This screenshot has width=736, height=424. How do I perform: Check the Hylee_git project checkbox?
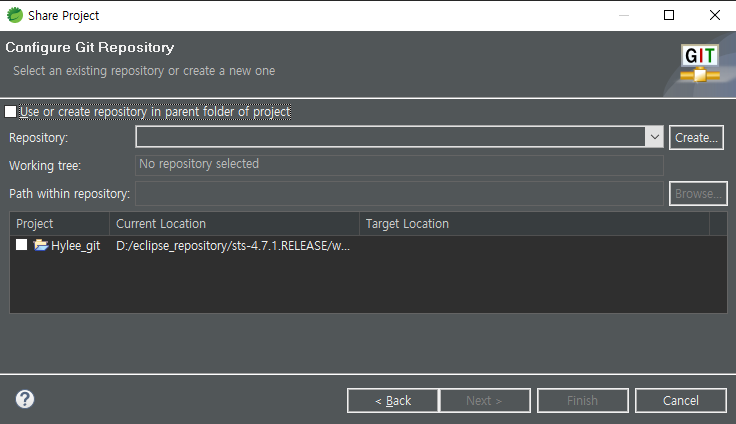(22, 245)
